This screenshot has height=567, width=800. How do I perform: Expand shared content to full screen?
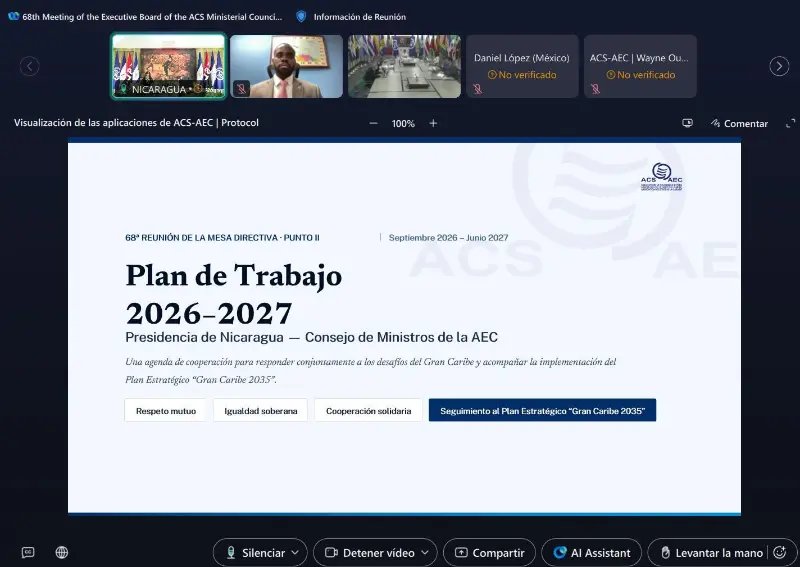(x=790, y=124)
